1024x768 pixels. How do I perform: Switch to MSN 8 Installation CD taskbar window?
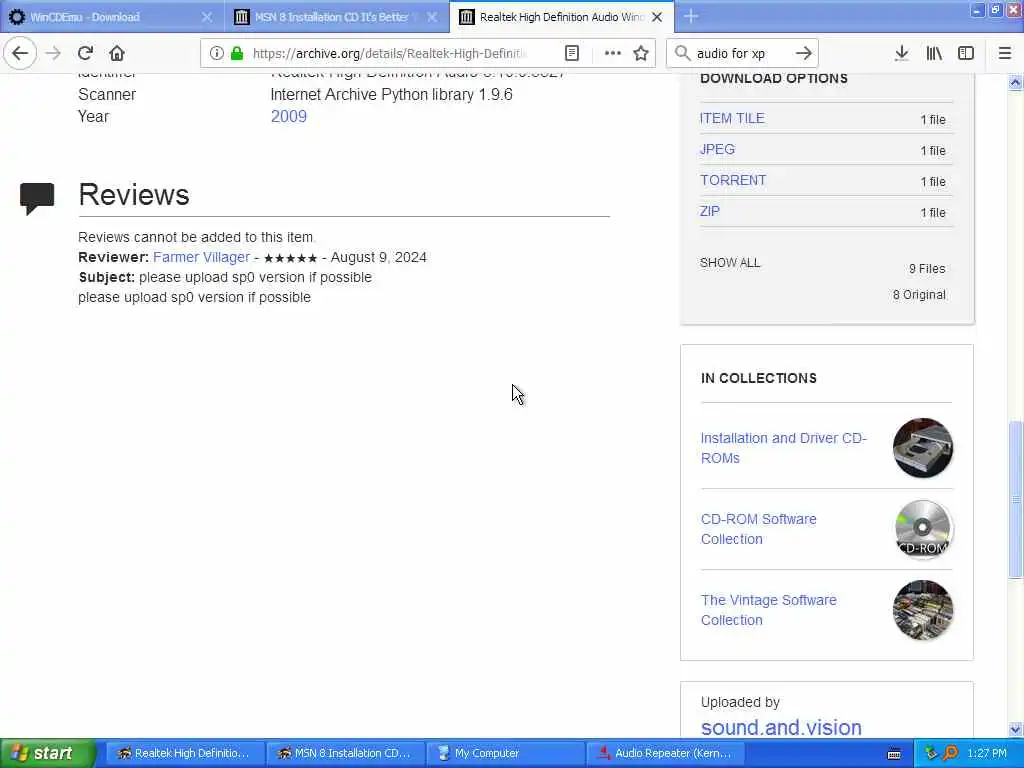tap(345, 753)
